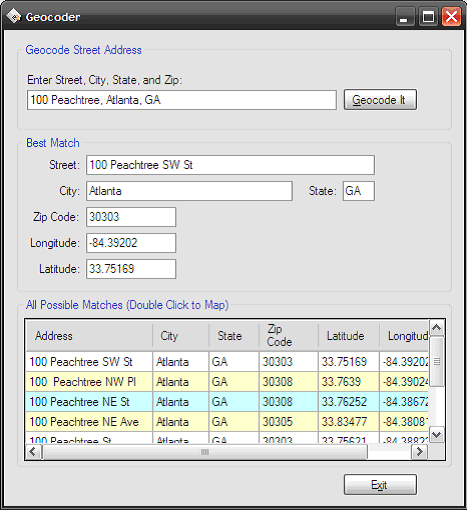Click the City field showing Atlanta
Image resolution: width=467 pixels, height=510 pixels.
[189, 191]
